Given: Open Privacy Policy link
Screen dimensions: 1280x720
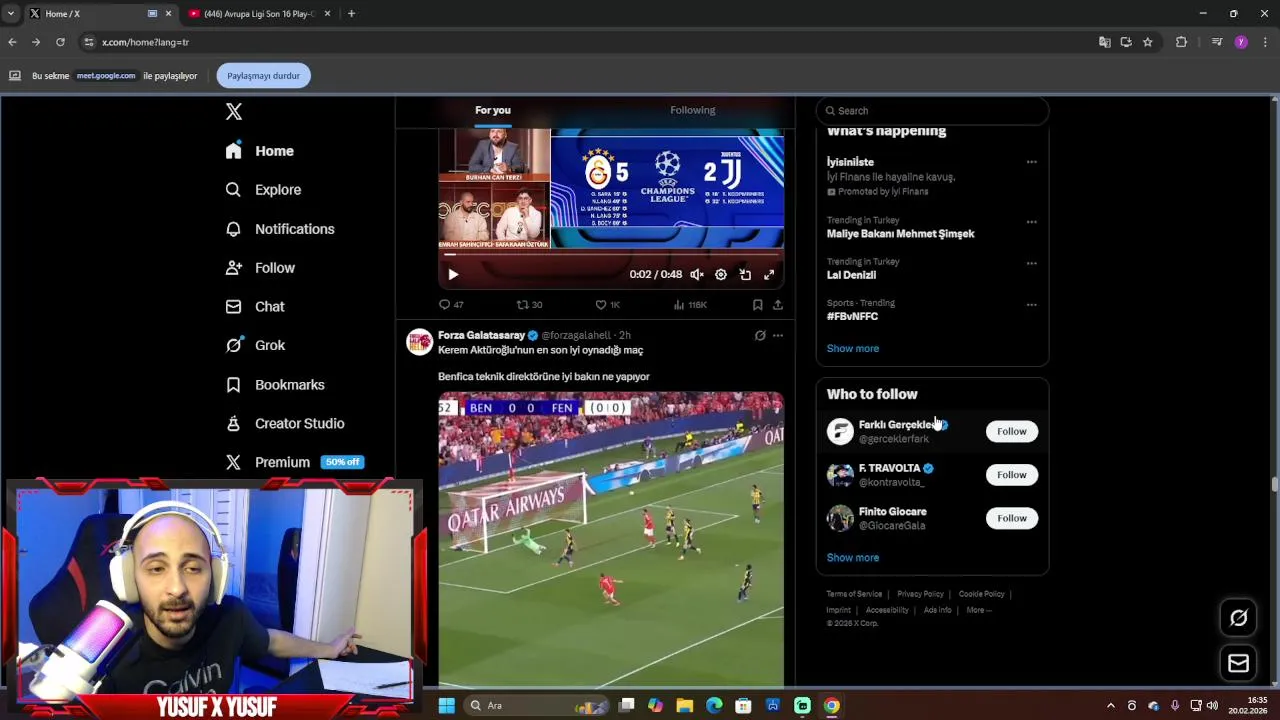Looking at the screenshot, I should point(920,594).
